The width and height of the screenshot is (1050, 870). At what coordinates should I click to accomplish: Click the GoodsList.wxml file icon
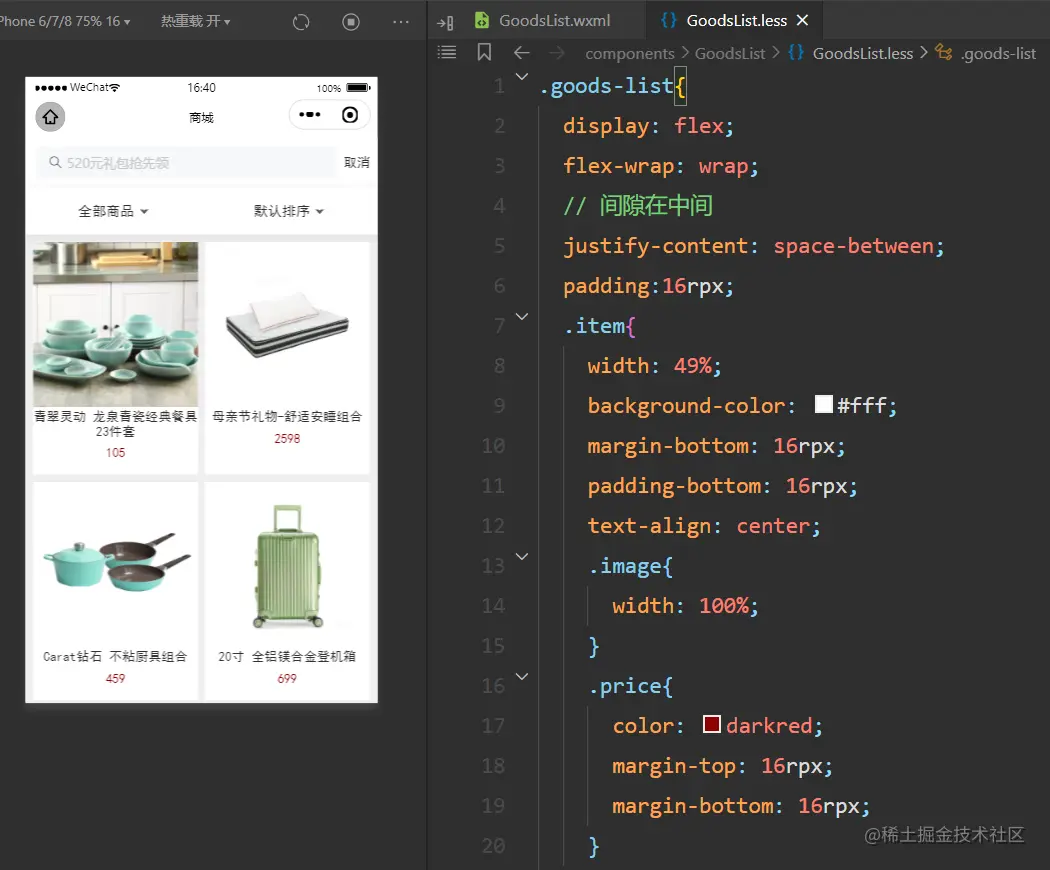481,20
